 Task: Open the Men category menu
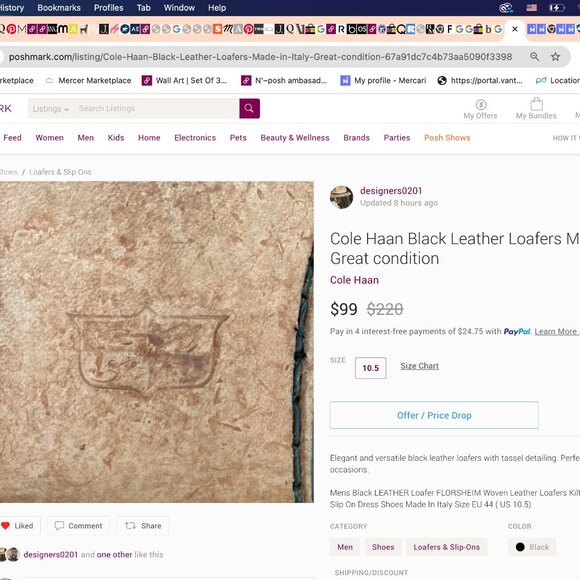tap(85, 138)
